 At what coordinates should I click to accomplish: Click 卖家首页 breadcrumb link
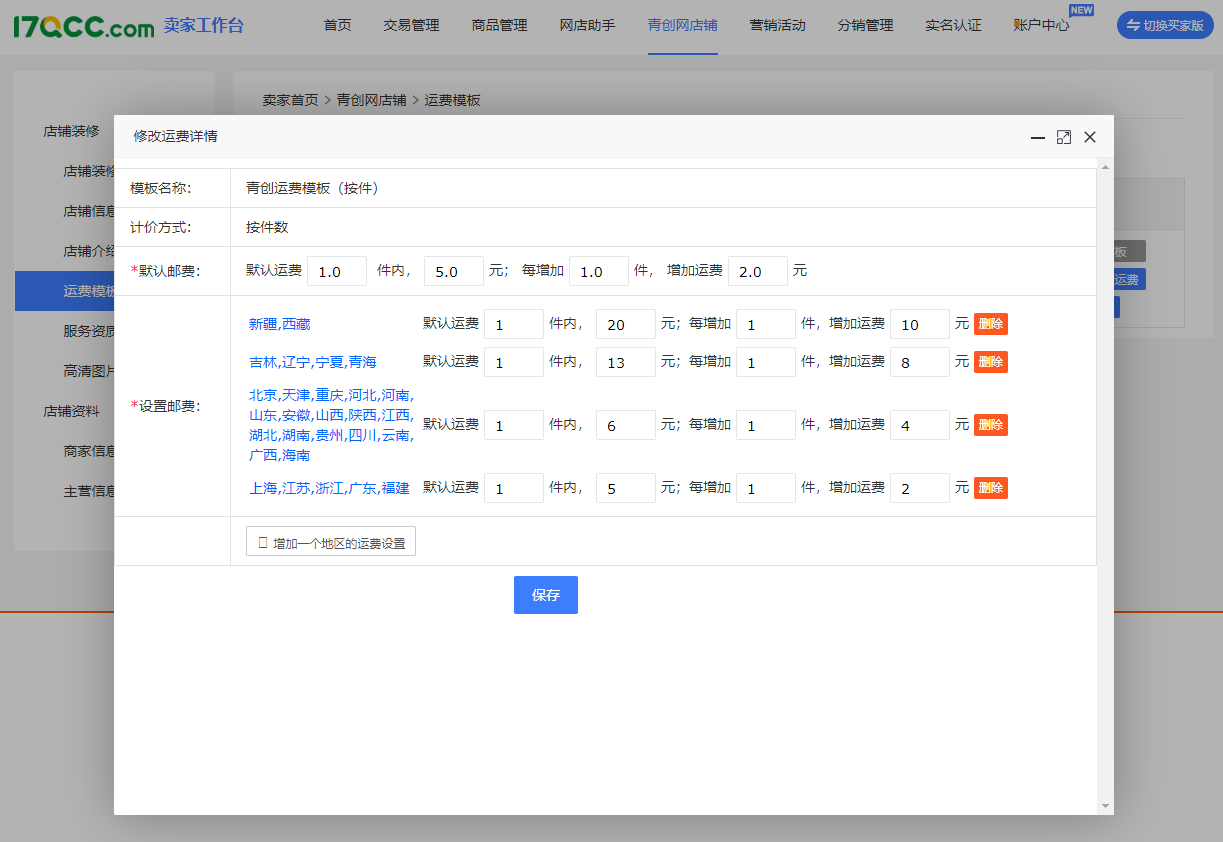[x=290, y=100]
